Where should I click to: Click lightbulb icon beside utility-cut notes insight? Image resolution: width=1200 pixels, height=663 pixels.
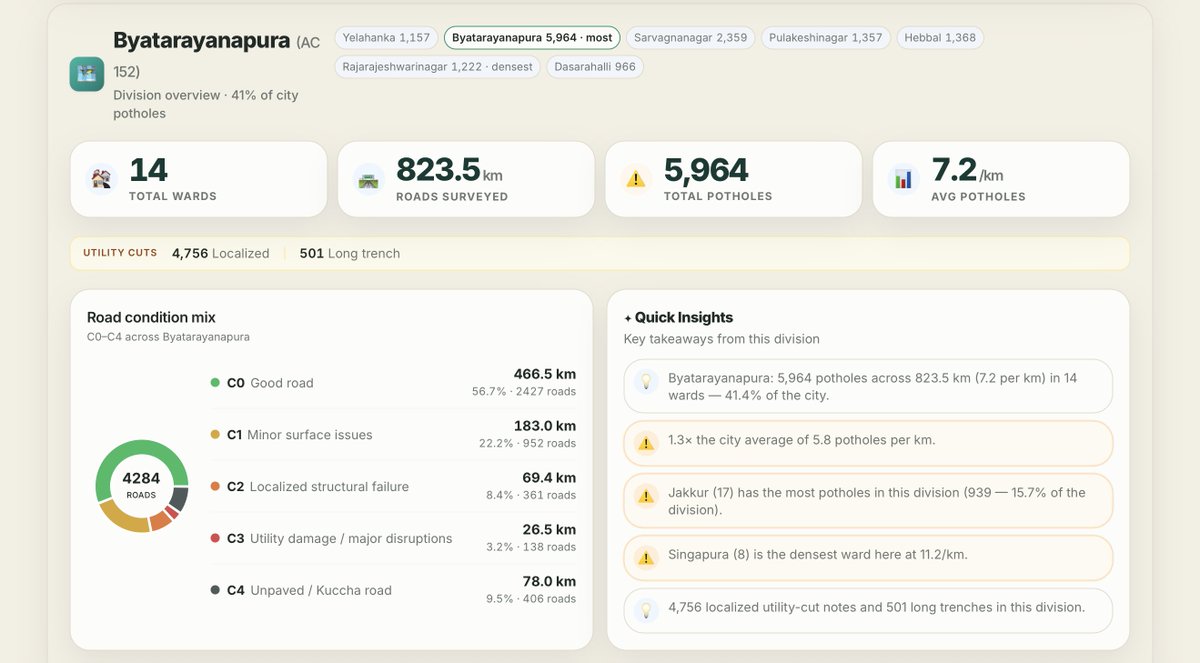click(x=646, y=610)
